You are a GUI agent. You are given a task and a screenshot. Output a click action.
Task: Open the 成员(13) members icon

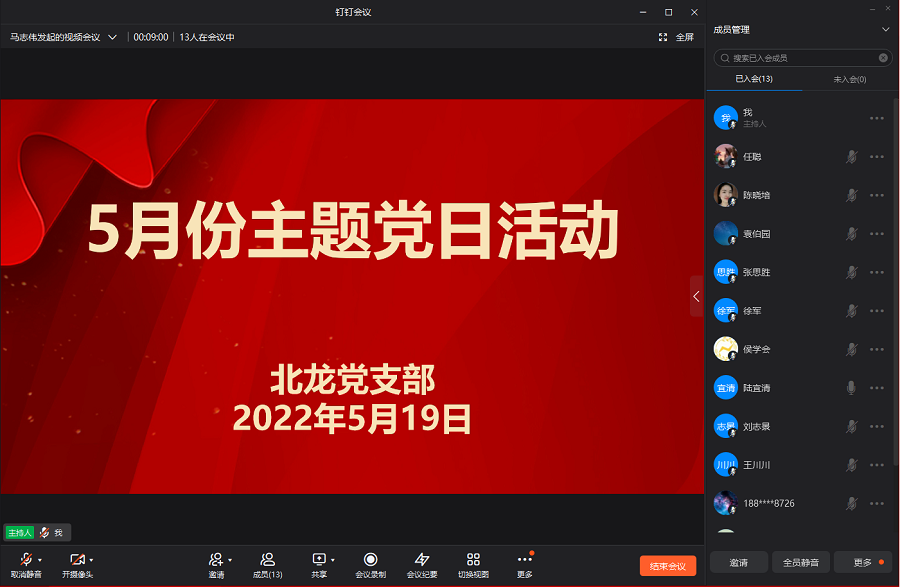[x=267, y=560]
